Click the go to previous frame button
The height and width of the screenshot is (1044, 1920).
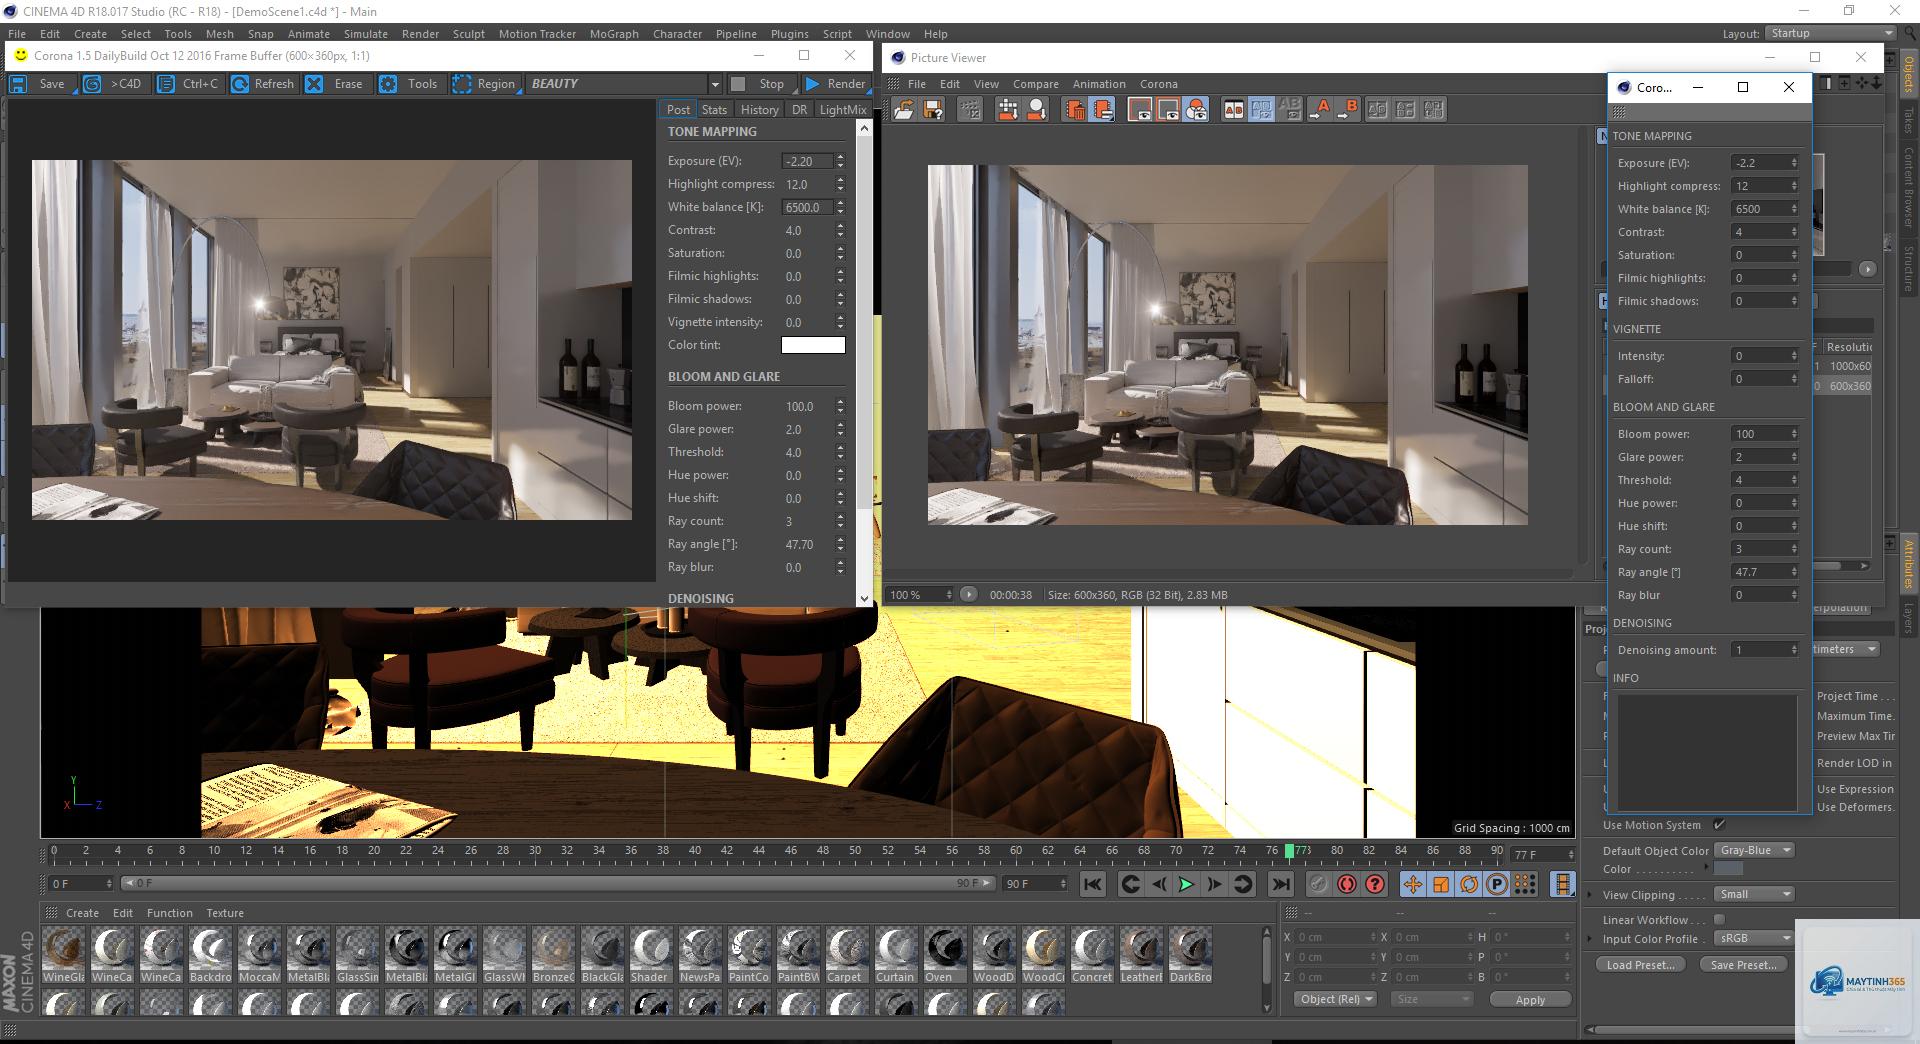(x=1158, y=884)
